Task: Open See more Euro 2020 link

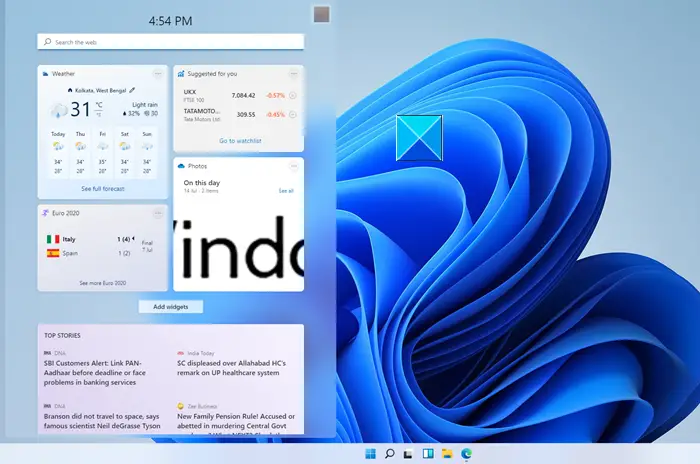Action: tap(103, 283)
